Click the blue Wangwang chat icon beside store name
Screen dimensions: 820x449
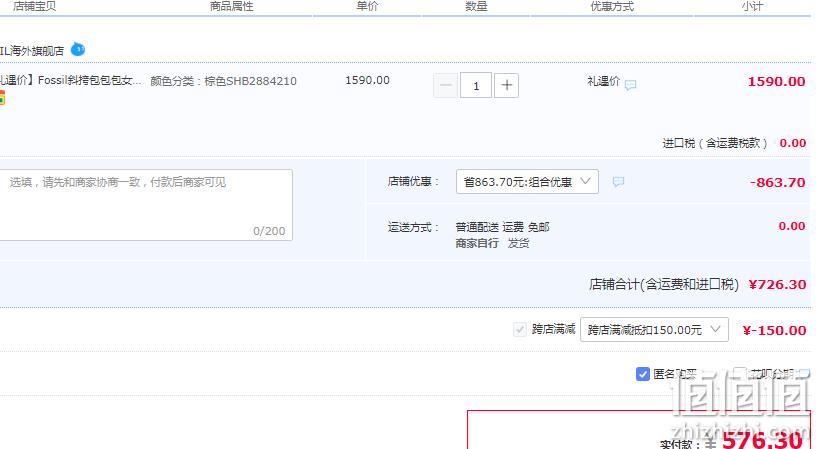(77, 50)
